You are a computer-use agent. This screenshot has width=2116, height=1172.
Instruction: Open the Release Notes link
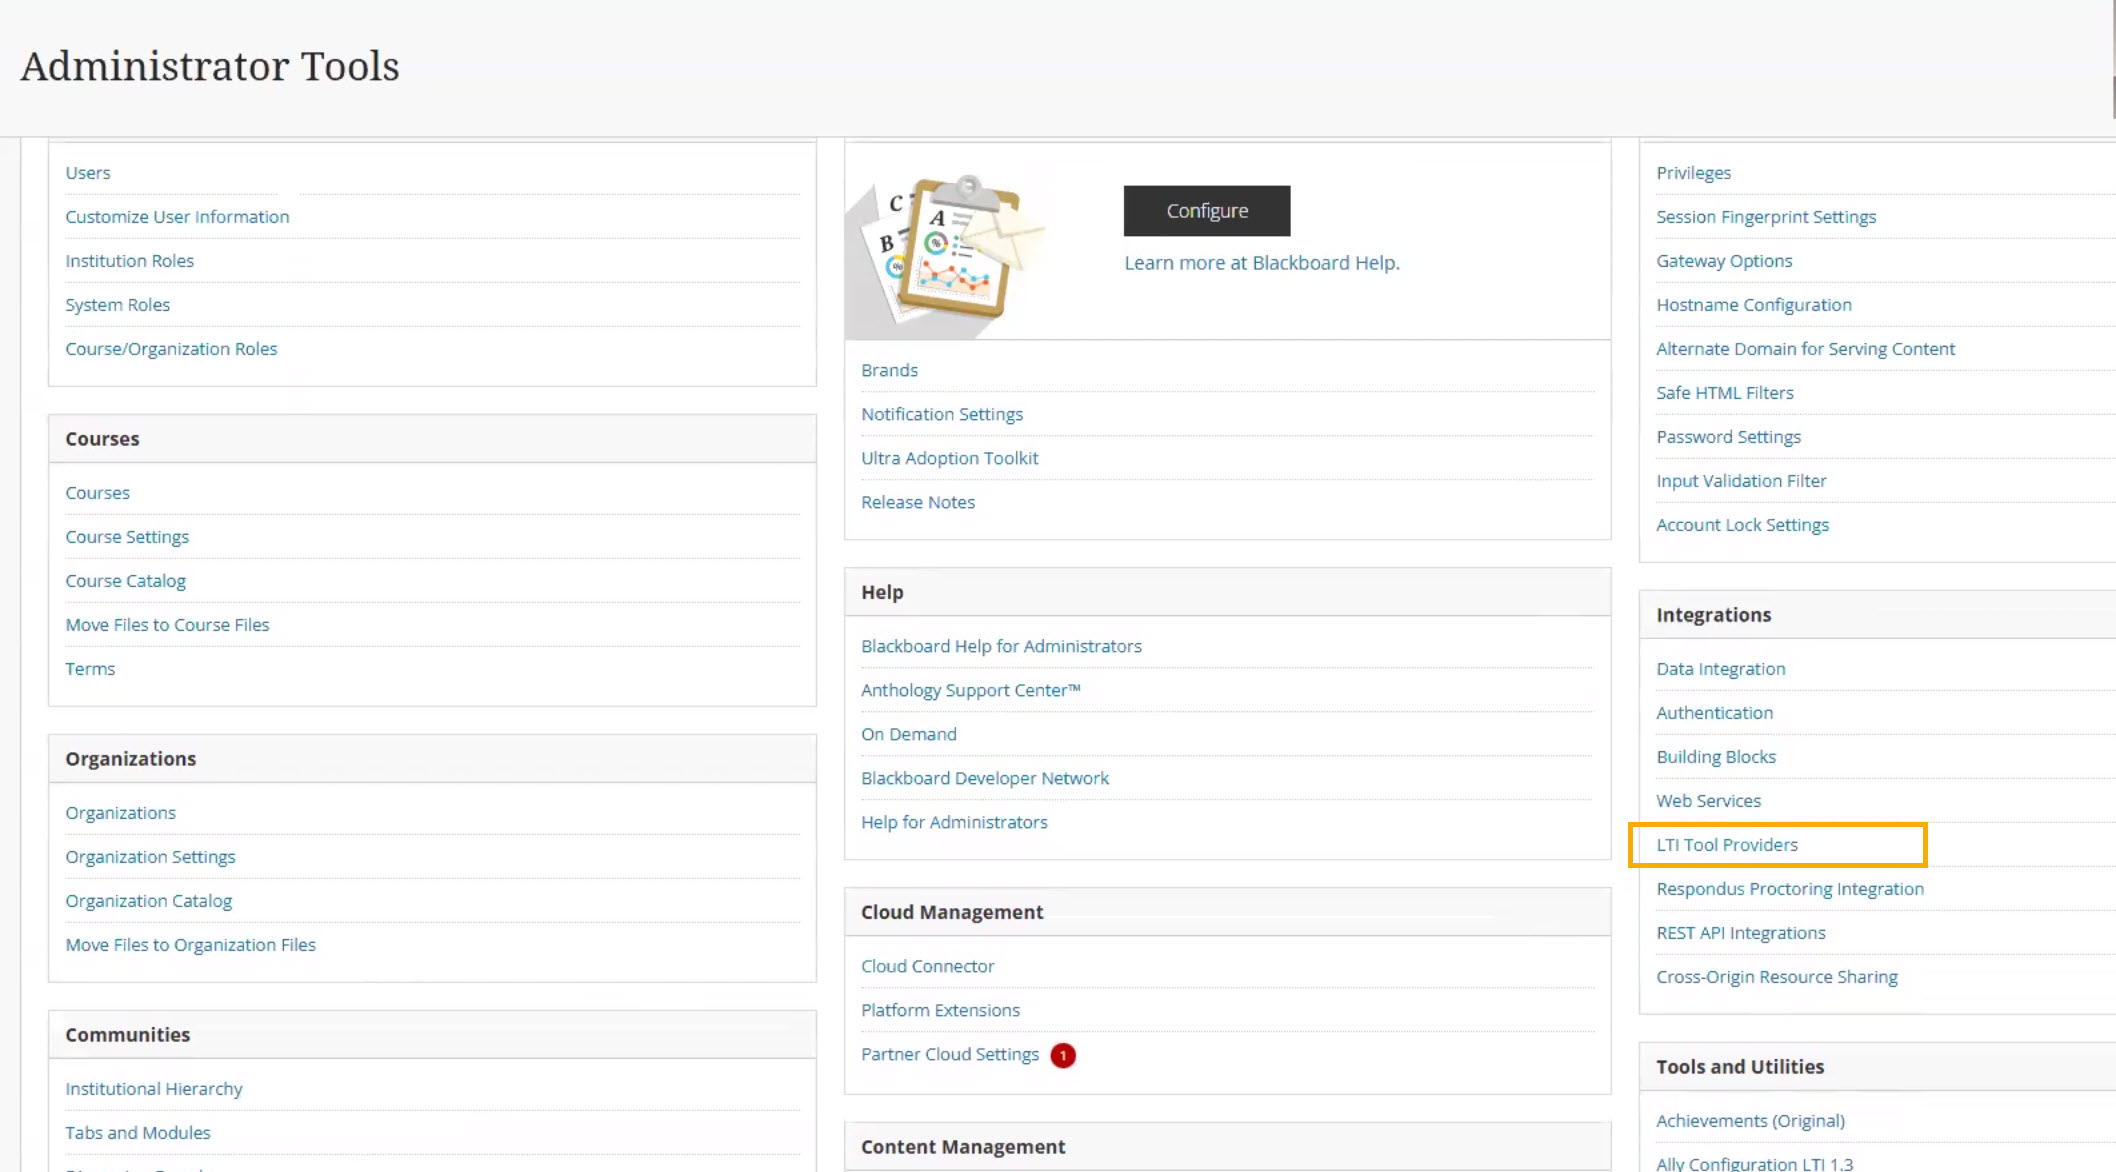coord(917,502)
